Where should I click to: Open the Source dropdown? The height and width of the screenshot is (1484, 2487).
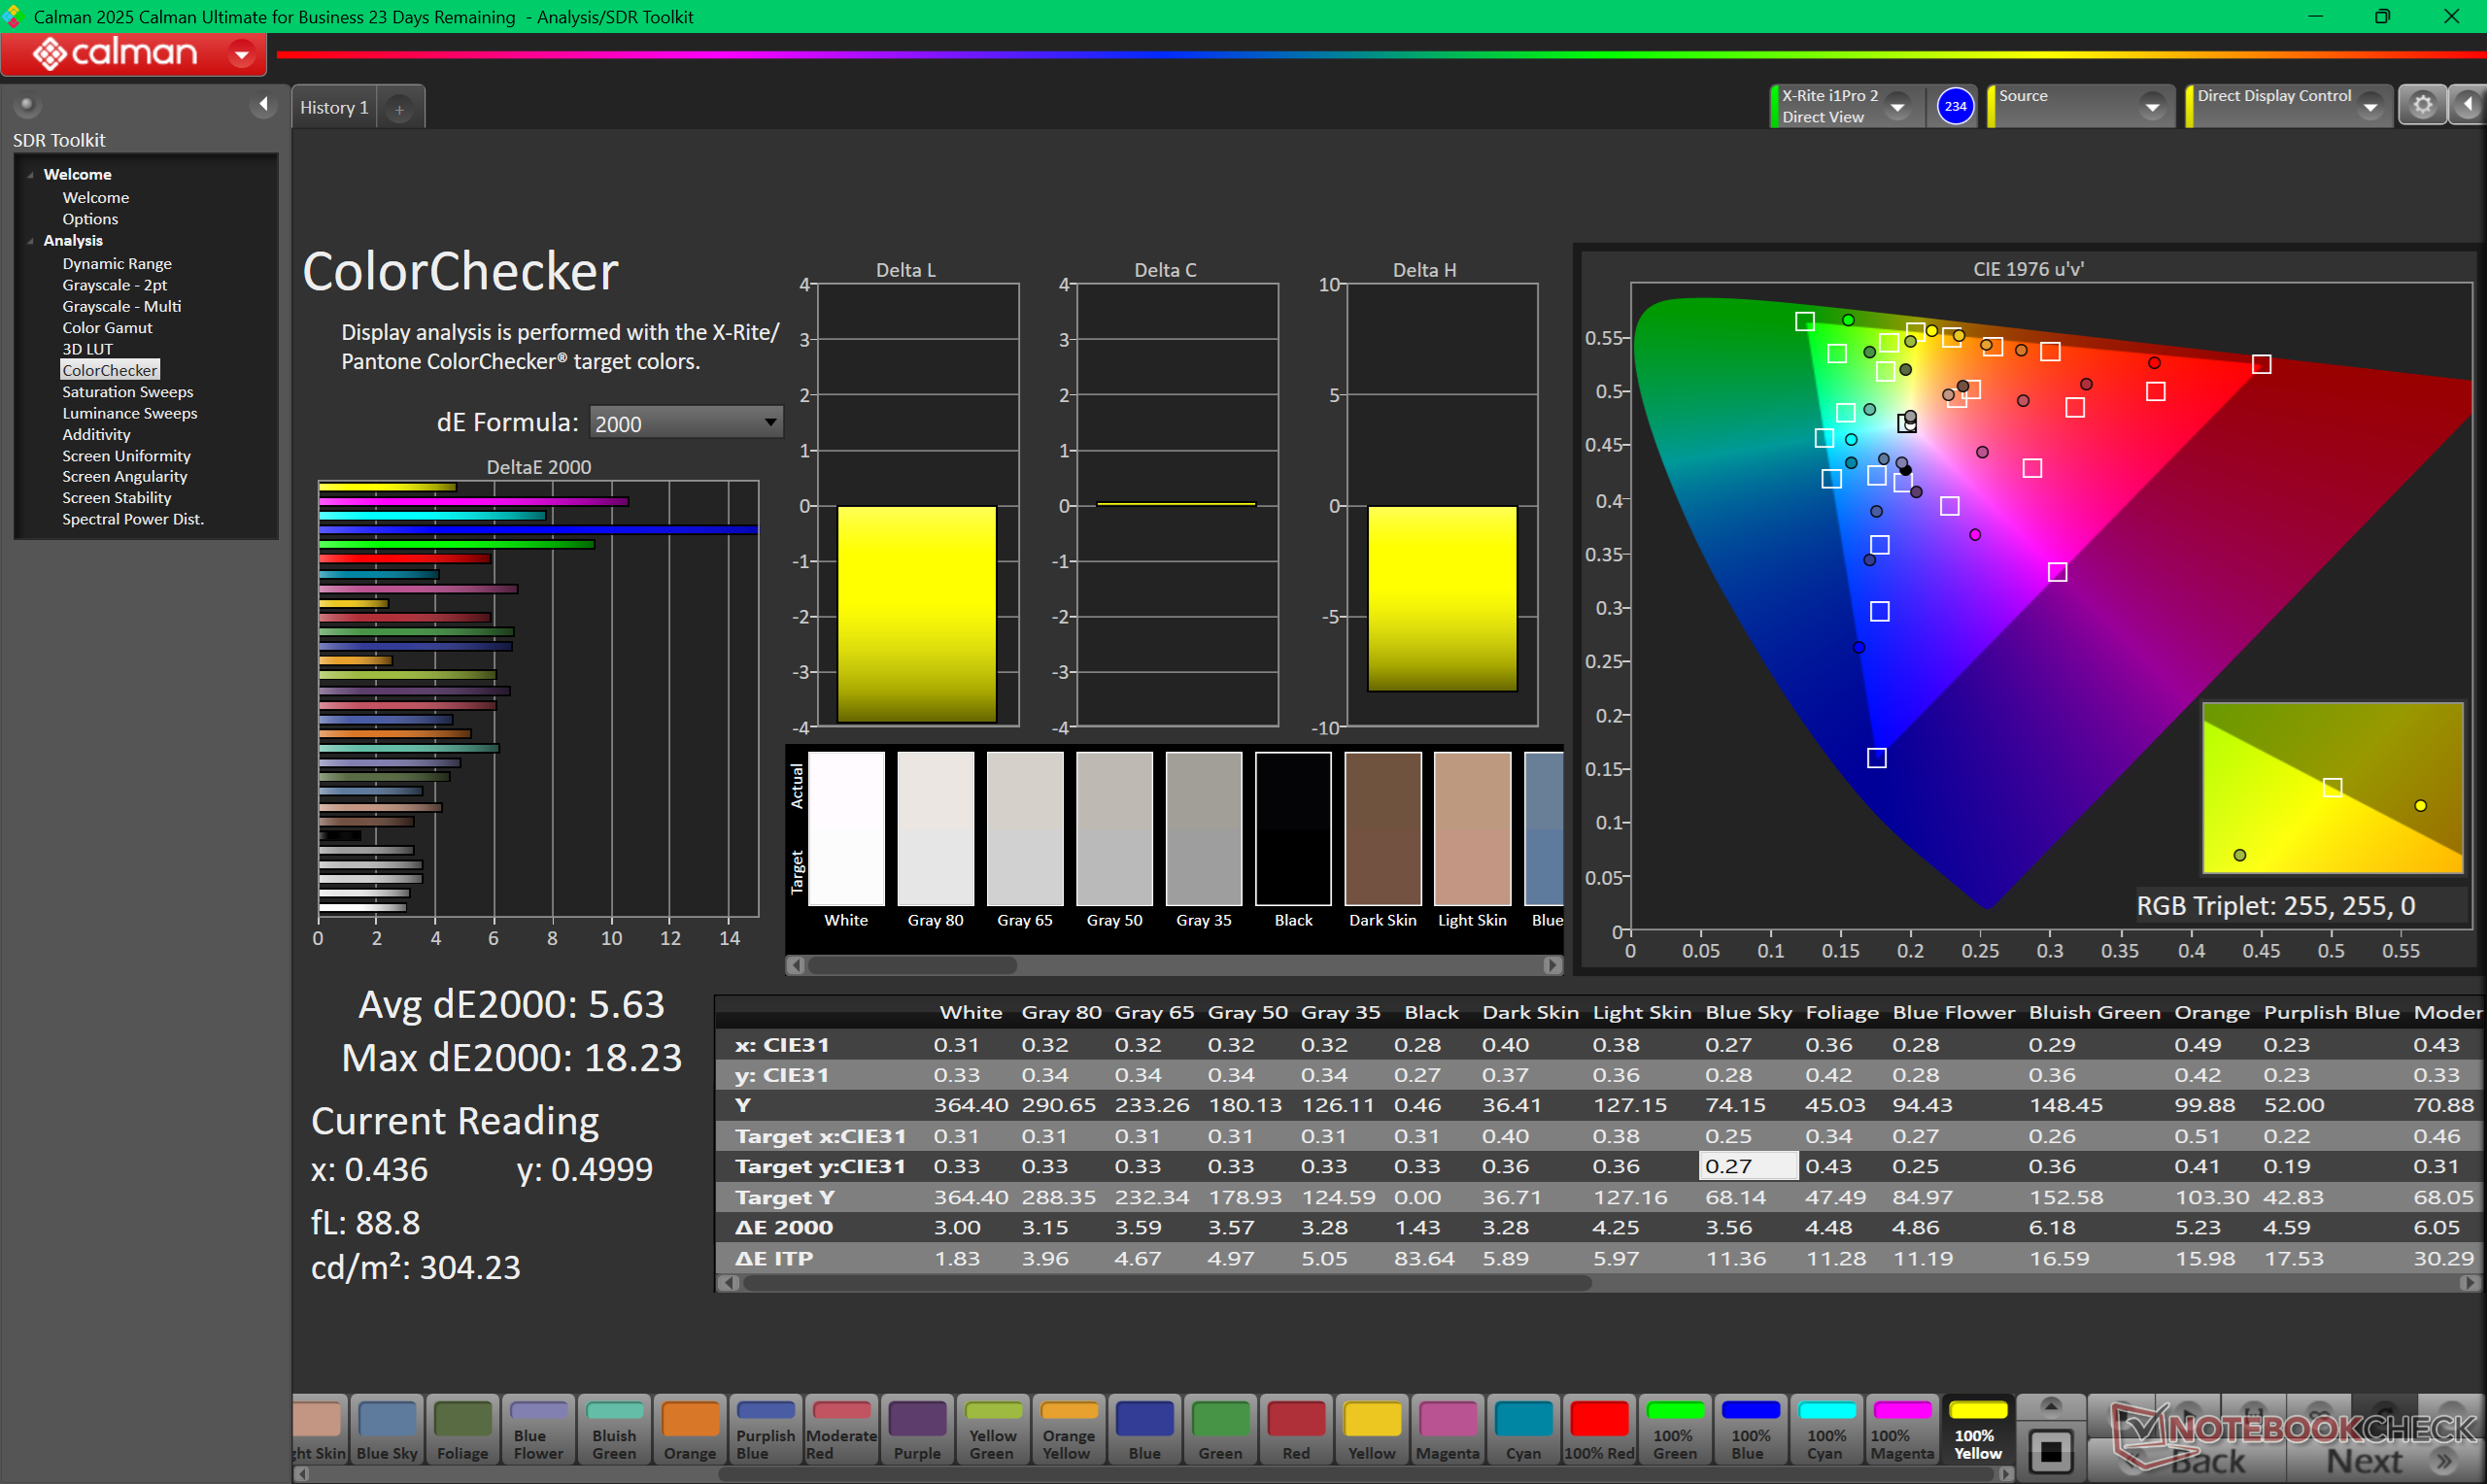point(2152,106)
